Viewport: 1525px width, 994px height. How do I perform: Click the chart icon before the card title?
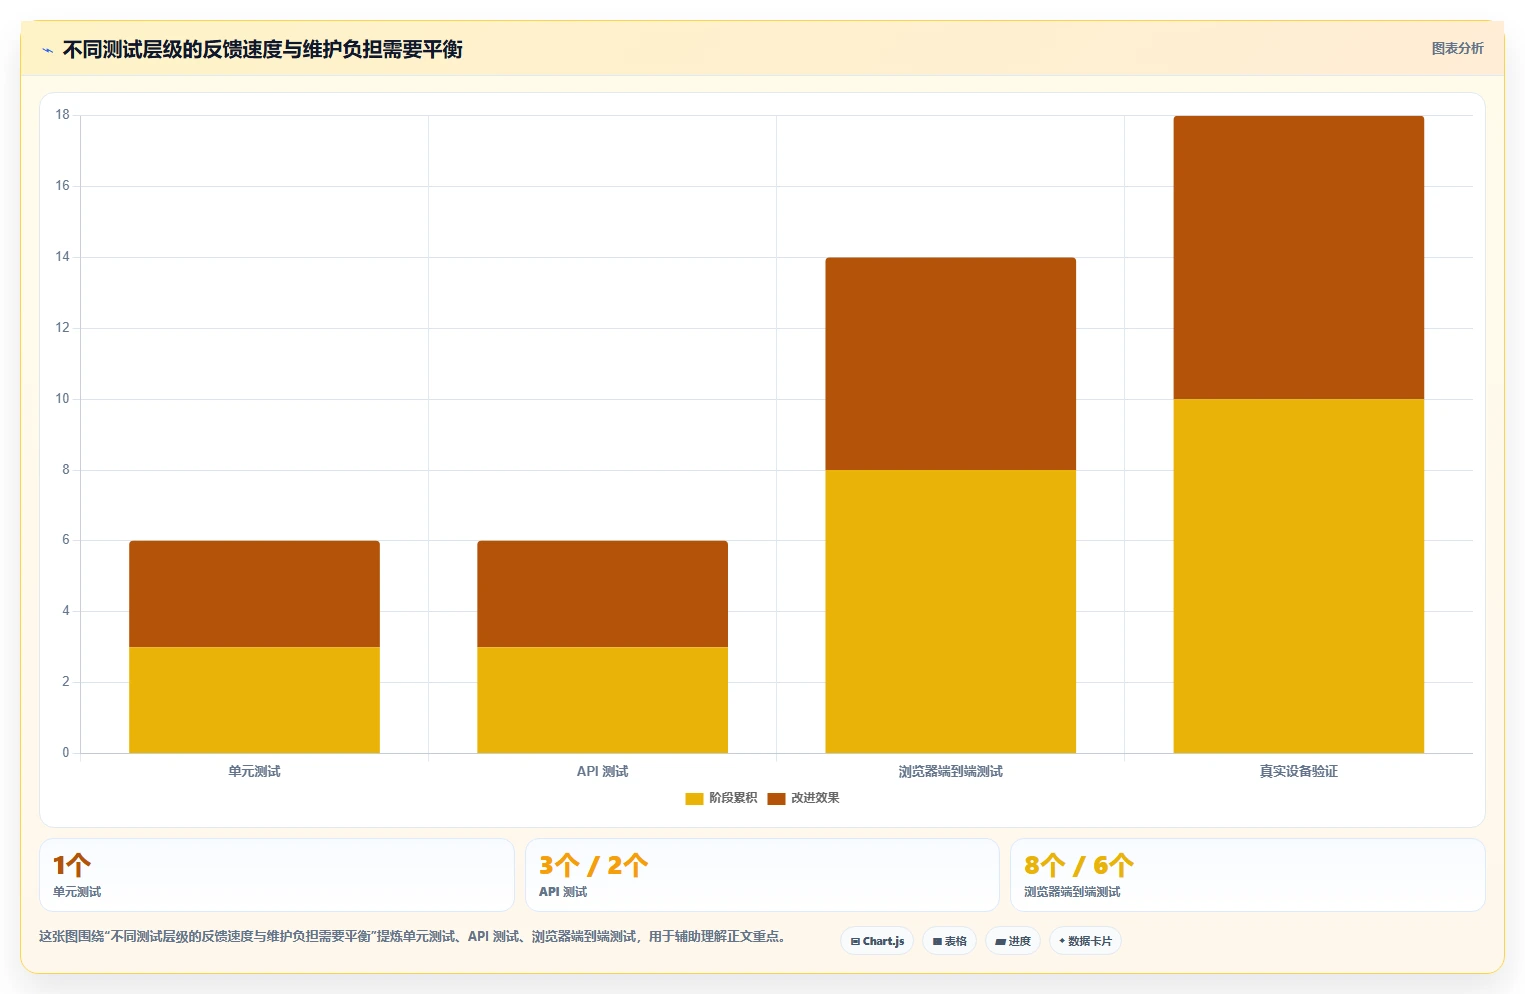pos(47,50)
